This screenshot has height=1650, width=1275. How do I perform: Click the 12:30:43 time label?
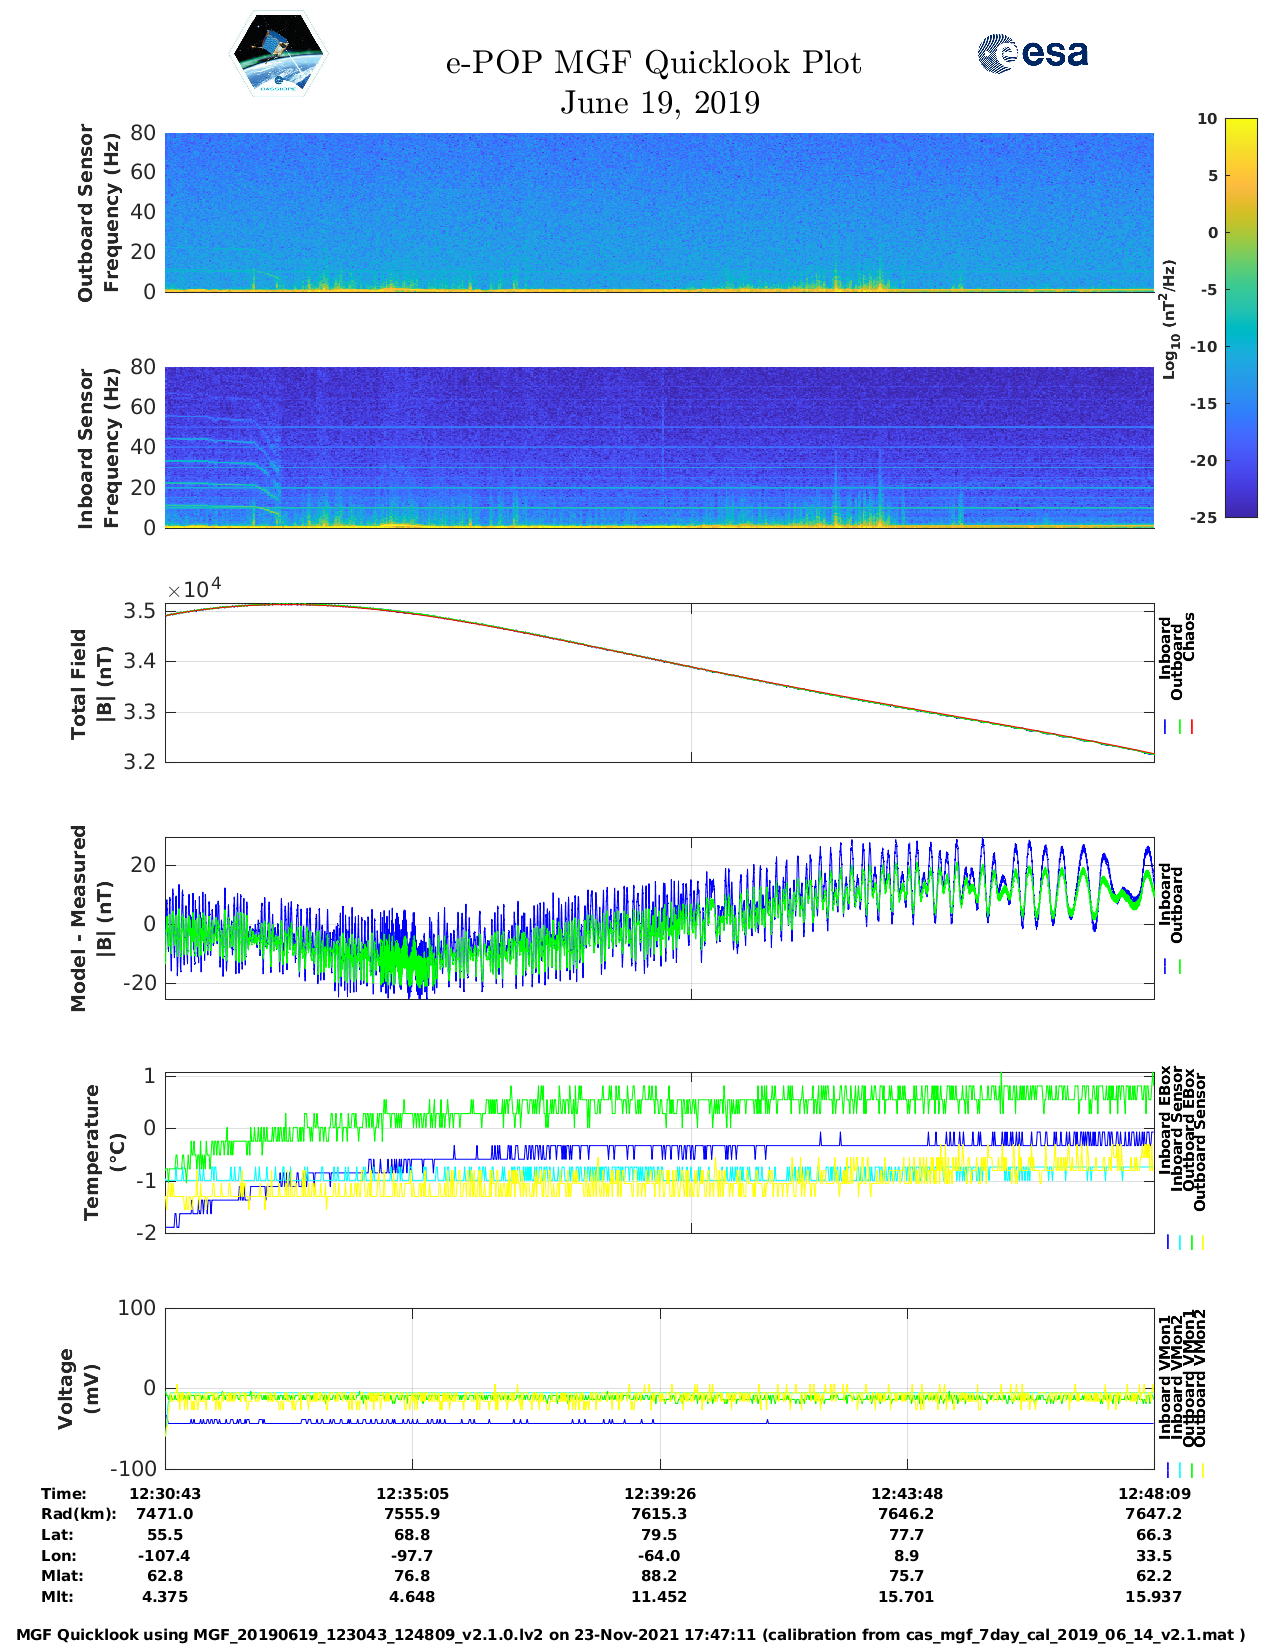point(165,1493)
